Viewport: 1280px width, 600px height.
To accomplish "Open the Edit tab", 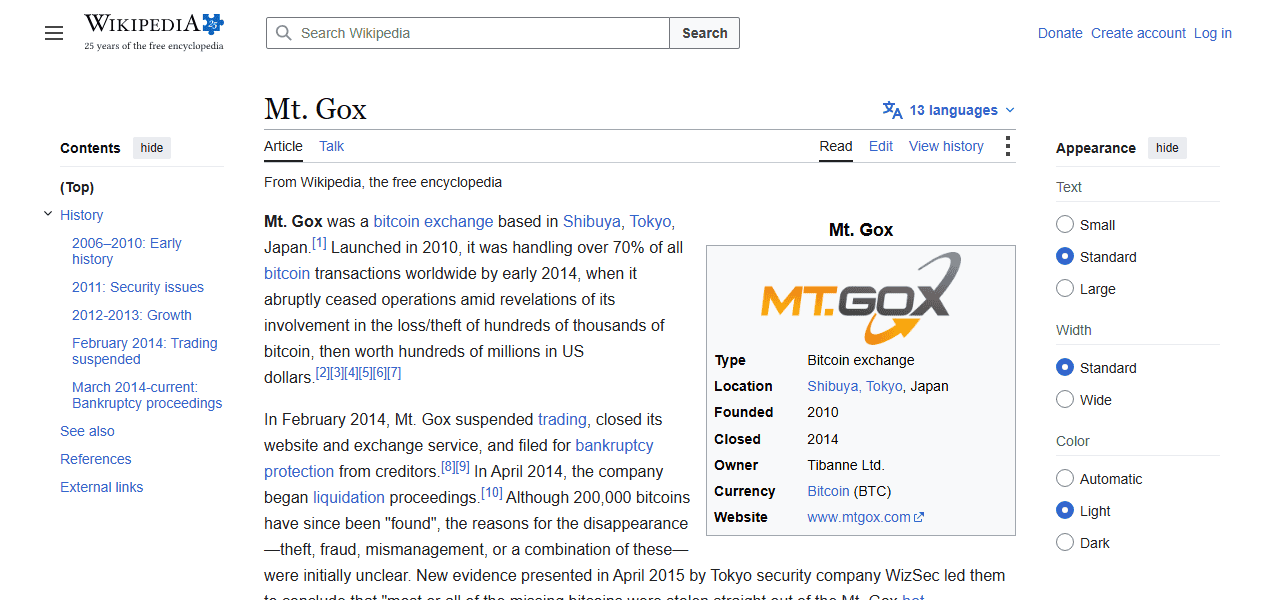I will tap(881, 146).
